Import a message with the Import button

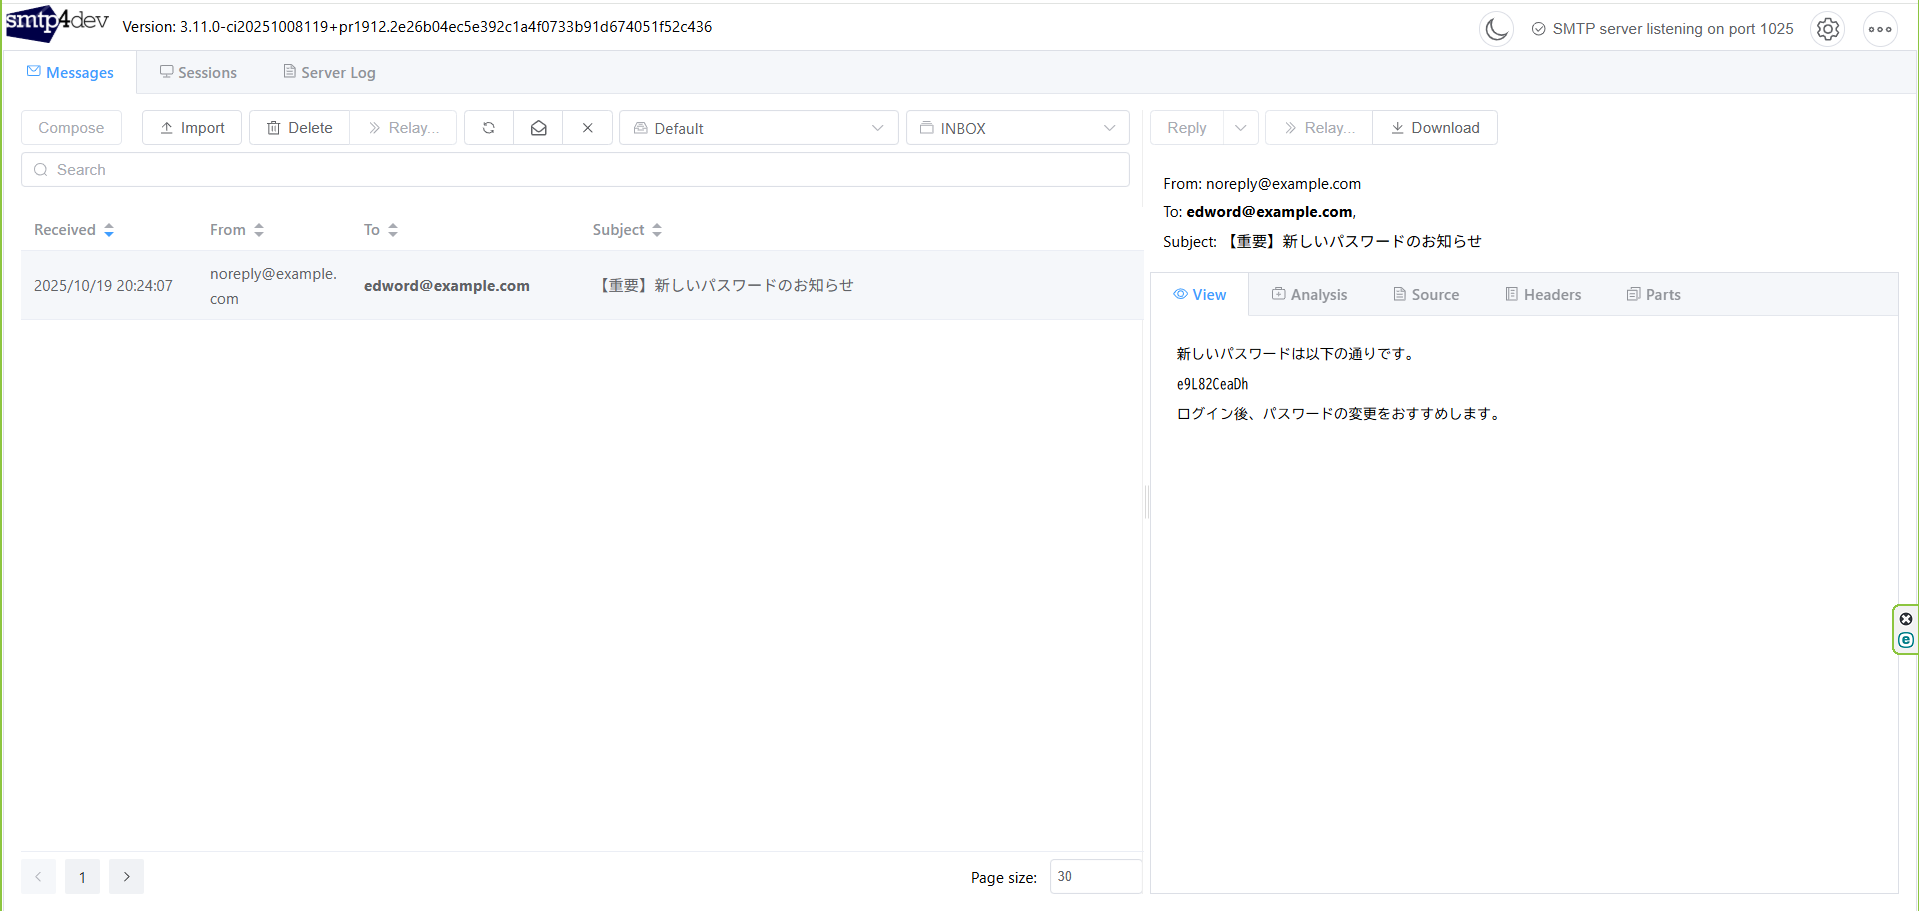(192, 128)
